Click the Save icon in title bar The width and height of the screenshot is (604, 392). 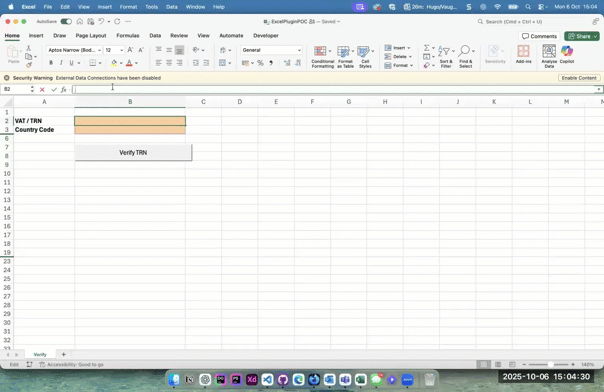tap(91, 22)
